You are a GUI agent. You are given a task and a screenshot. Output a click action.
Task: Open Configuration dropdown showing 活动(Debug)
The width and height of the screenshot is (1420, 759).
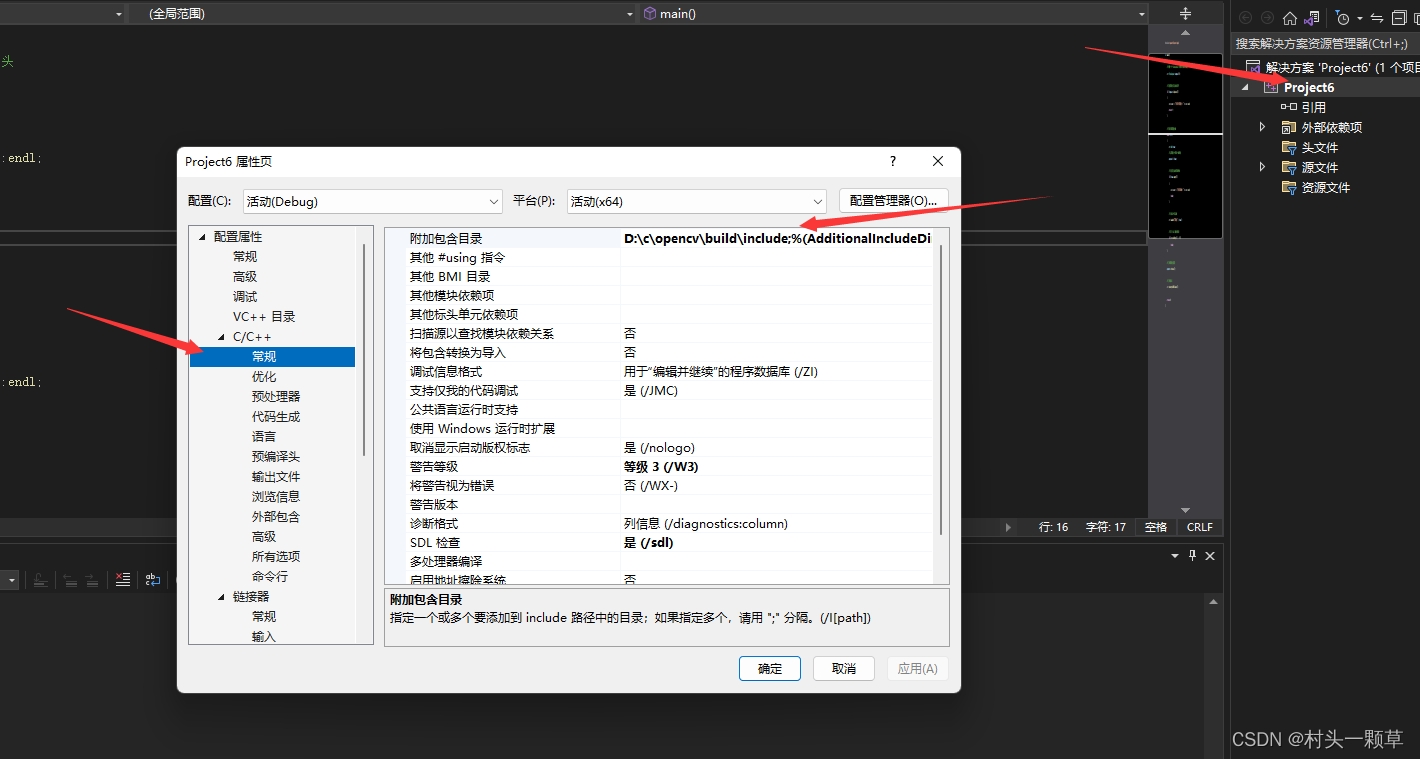(x=373, y=201)
